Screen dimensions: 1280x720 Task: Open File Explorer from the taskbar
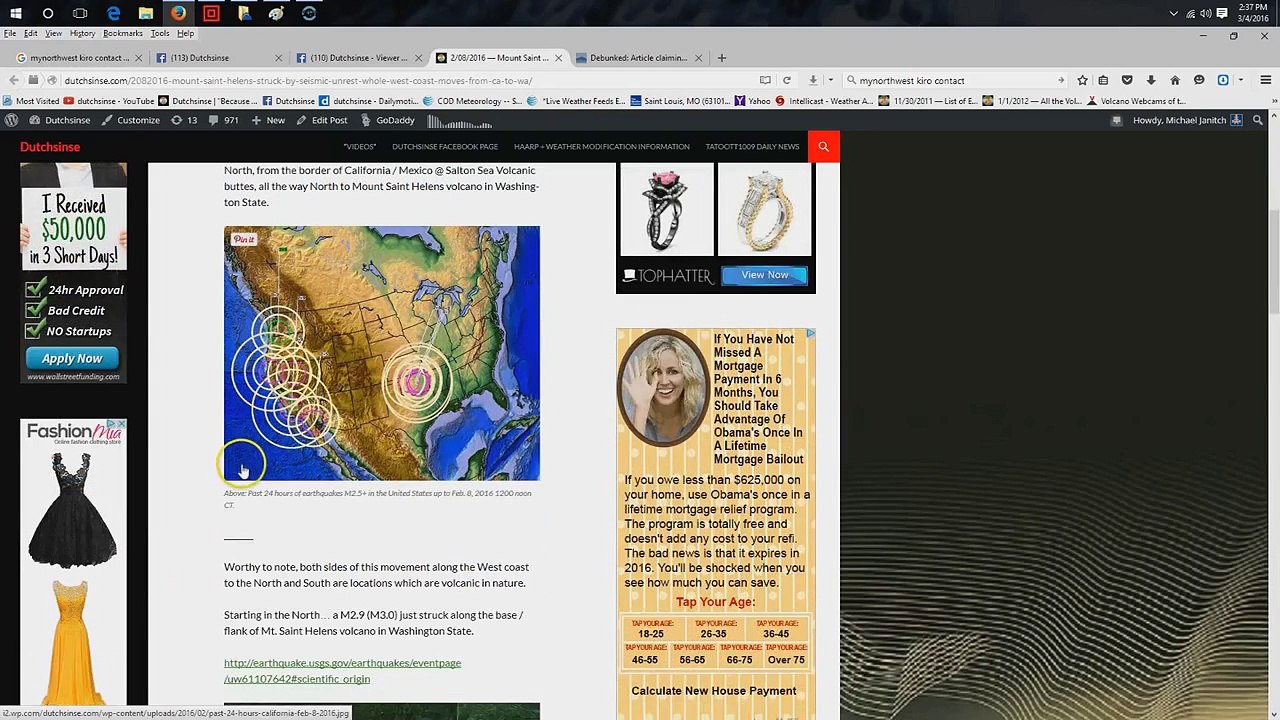(146, 13)
